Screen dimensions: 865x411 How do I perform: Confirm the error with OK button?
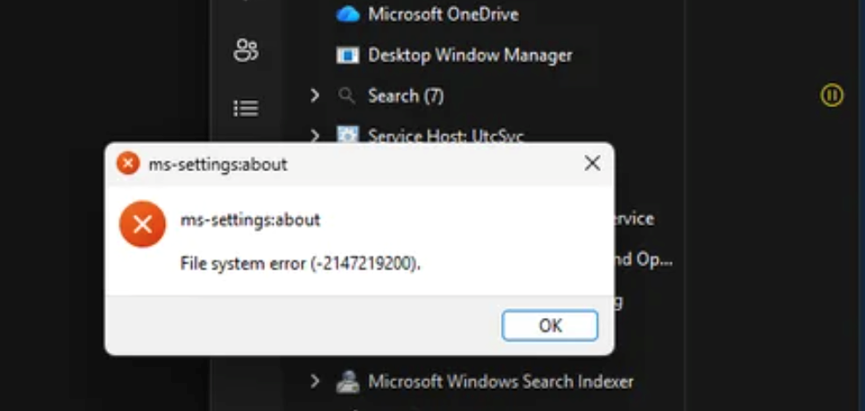550,325
